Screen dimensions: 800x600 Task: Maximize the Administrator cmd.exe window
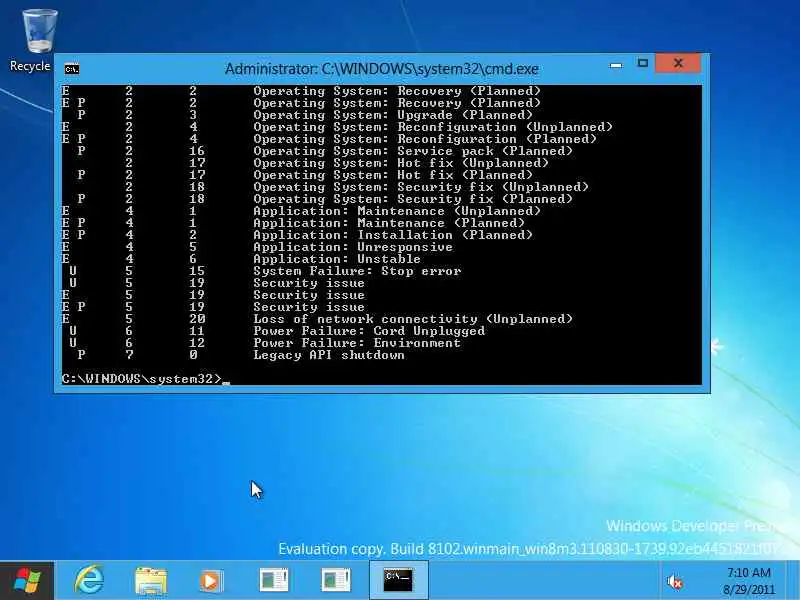coord(642,63)
